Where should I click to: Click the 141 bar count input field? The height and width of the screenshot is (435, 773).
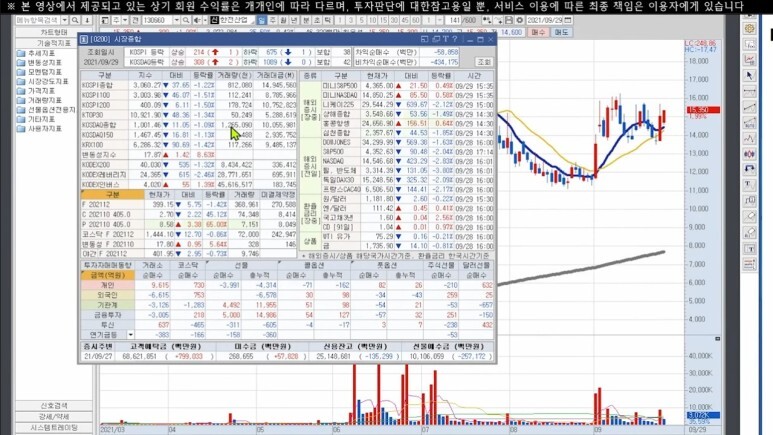click(453, 20)
